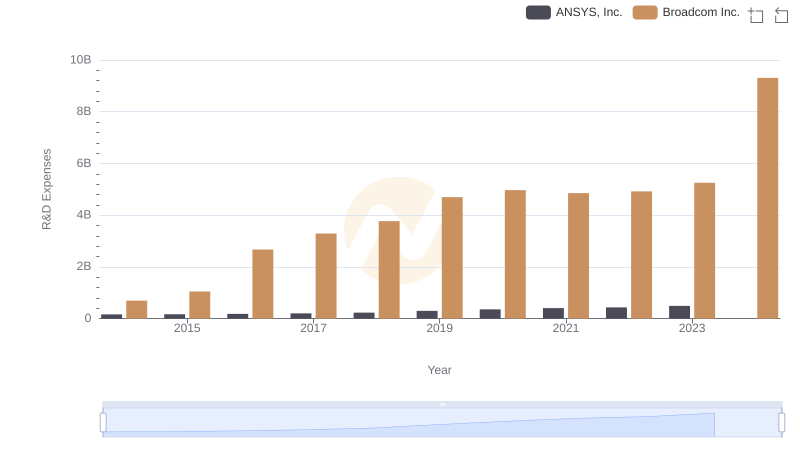This screenshot has width=800, height=461.
Task: Click the x-axis label 2015
Action: coord(187,328)
